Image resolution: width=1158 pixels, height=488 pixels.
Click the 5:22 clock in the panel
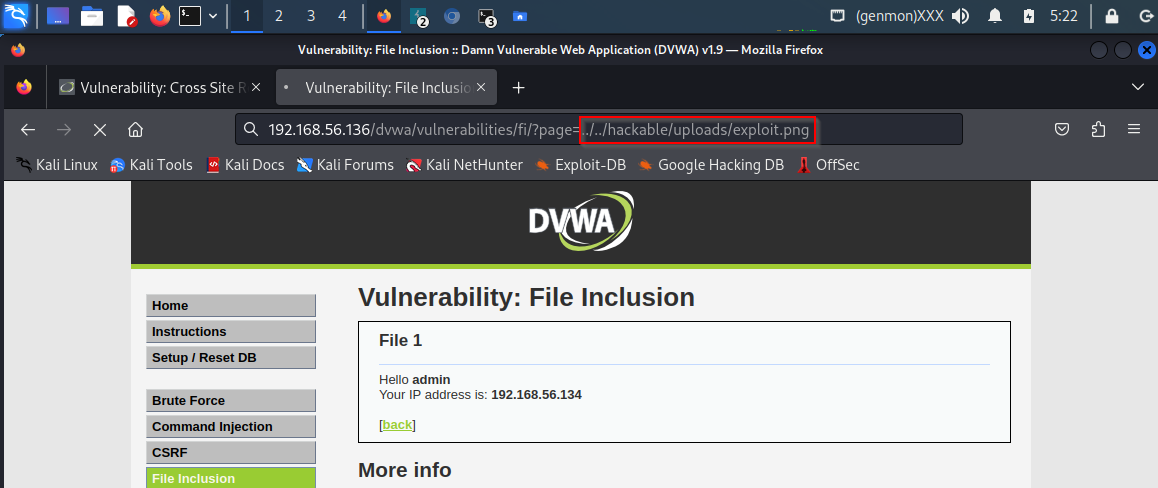point(1063,16)
